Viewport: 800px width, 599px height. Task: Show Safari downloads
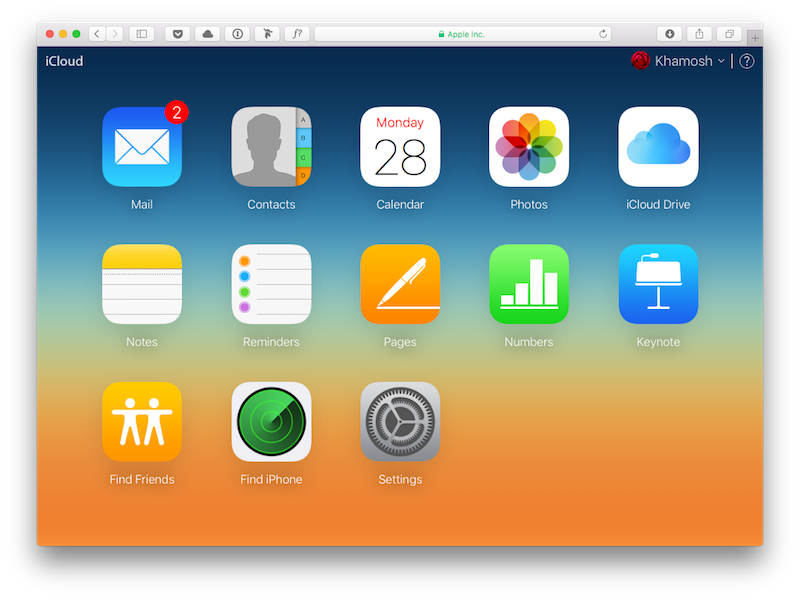click(670, 34)
